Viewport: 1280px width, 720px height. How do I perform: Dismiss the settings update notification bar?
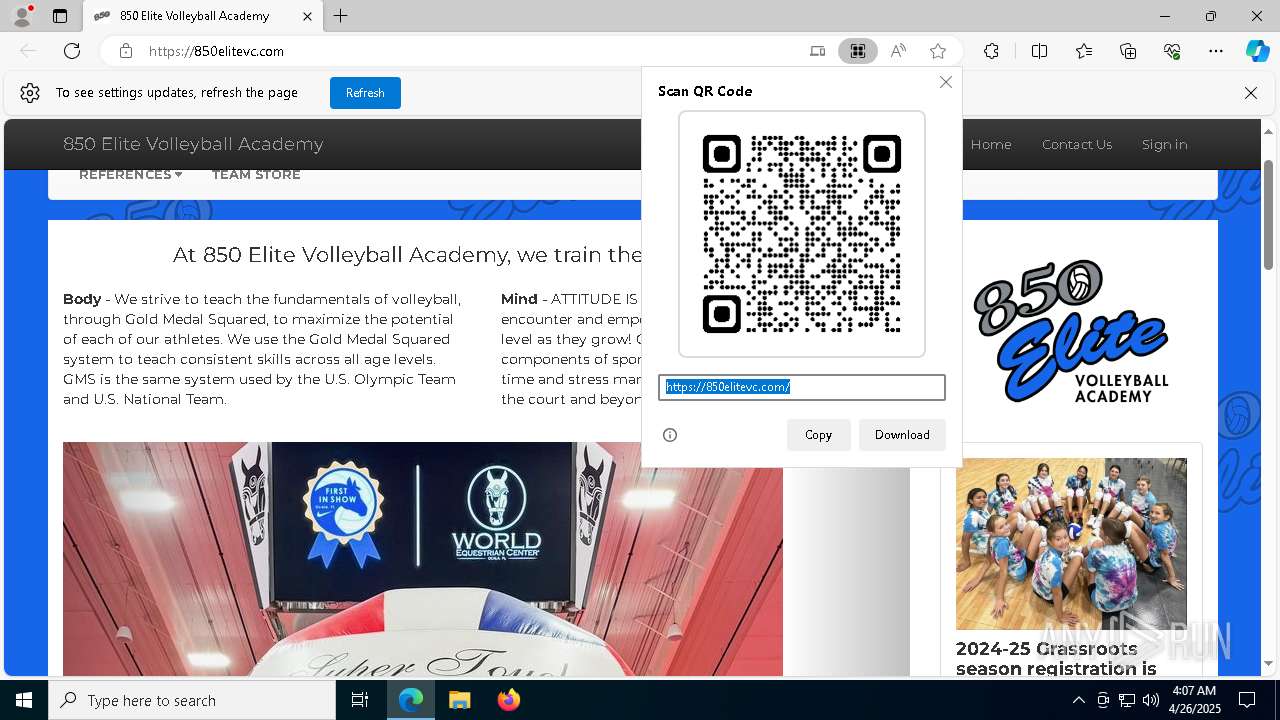[1251, 93]
